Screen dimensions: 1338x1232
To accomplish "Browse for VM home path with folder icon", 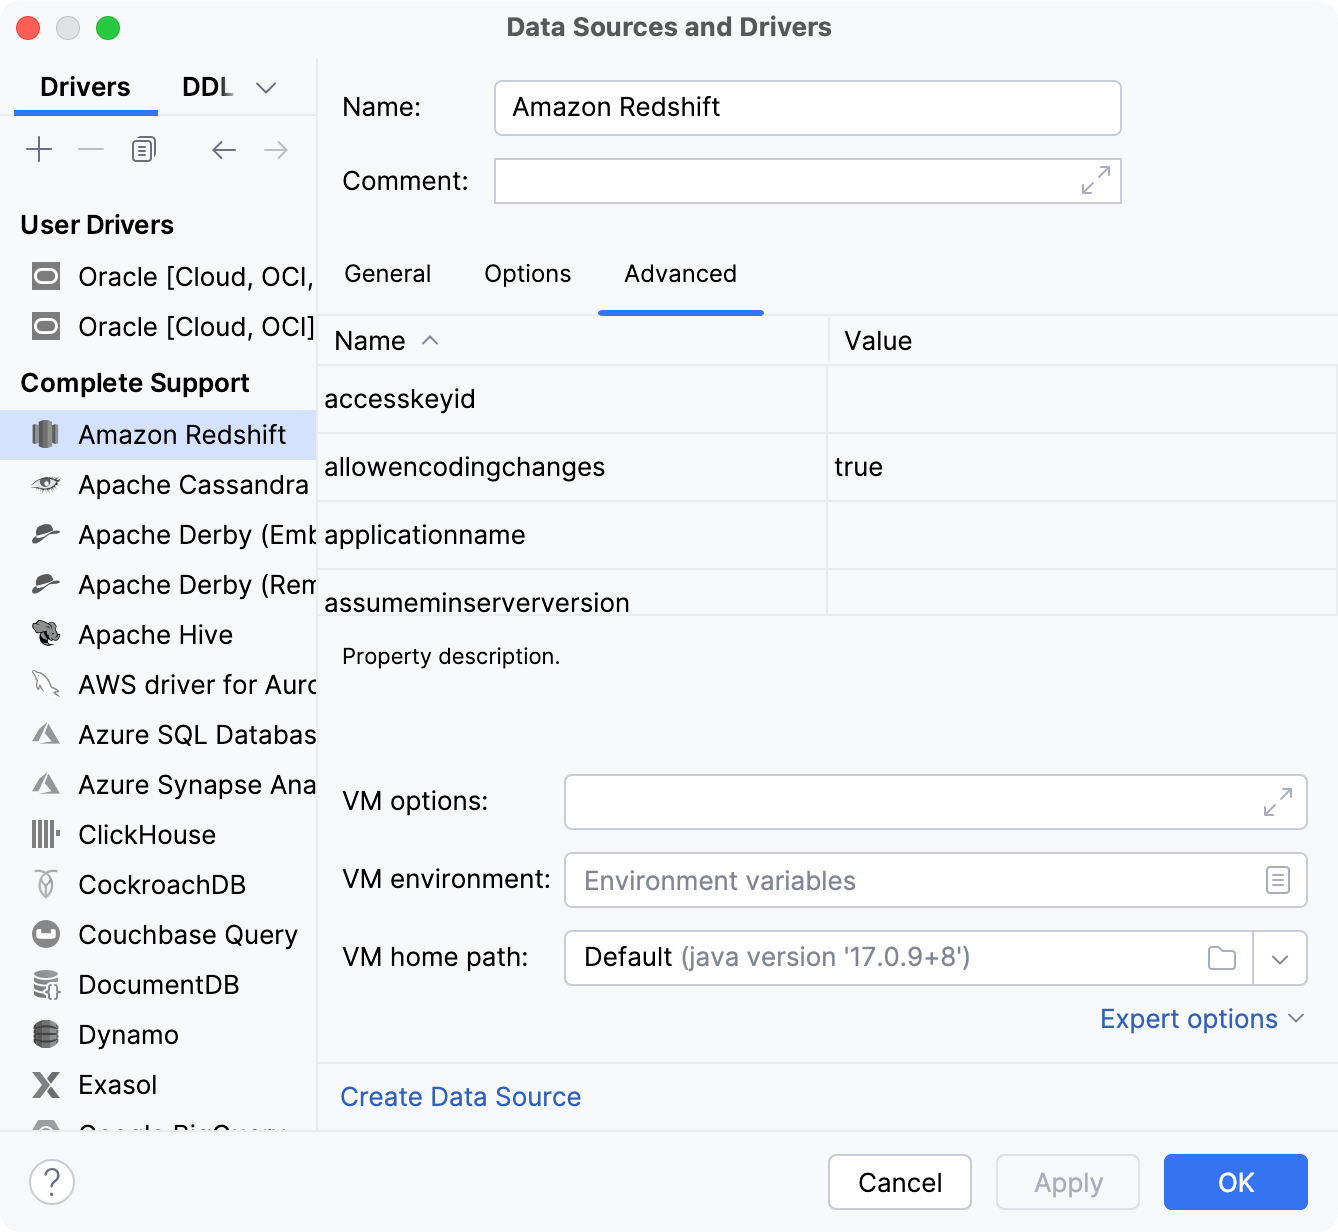I will (1221, 957).
